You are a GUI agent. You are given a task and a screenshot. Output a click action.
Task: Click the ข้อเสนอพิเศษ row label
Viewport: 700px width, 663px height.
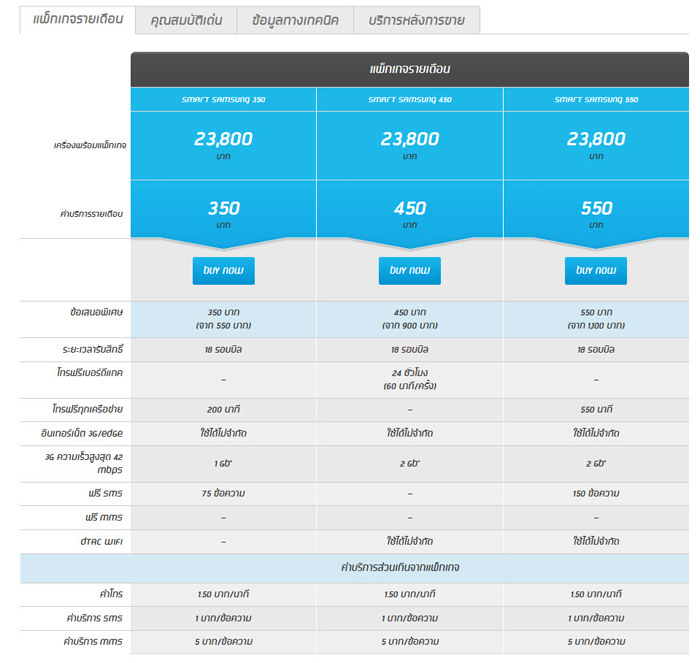coord(96,312)
